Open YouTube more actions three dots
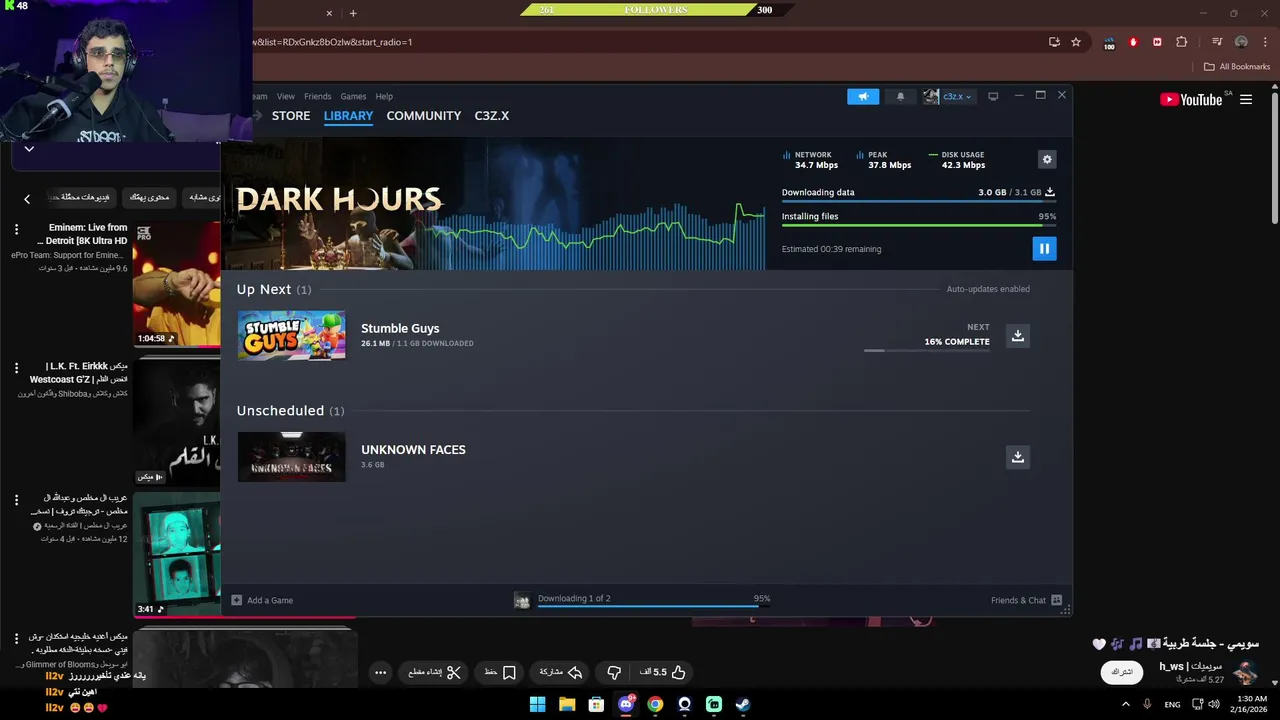 click(x=380, y=673)
